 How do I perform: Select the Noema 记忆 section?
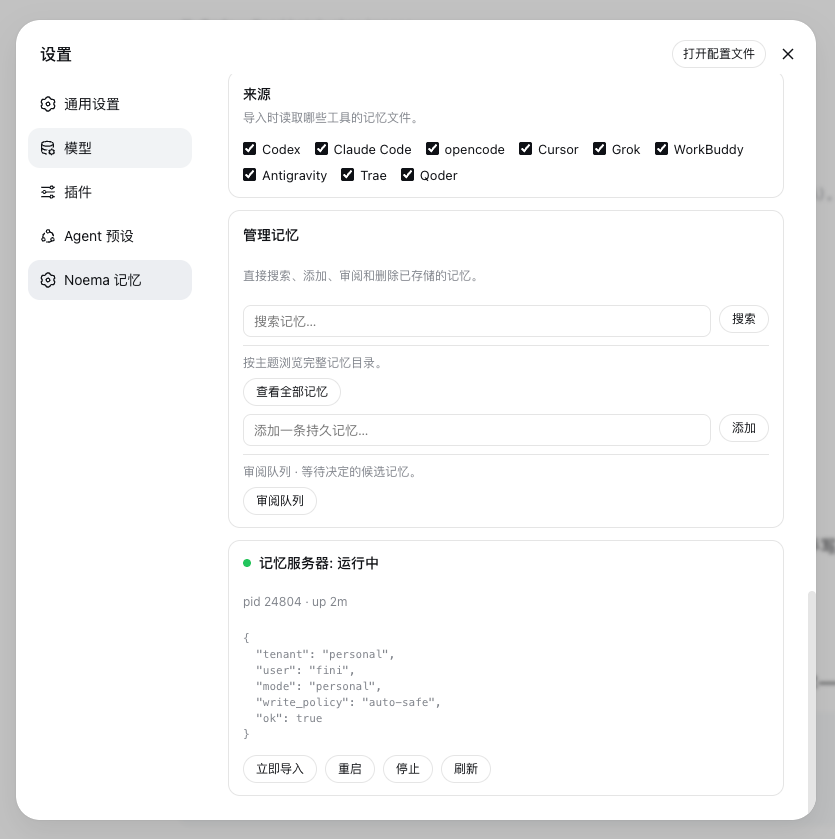click(110, 280)
